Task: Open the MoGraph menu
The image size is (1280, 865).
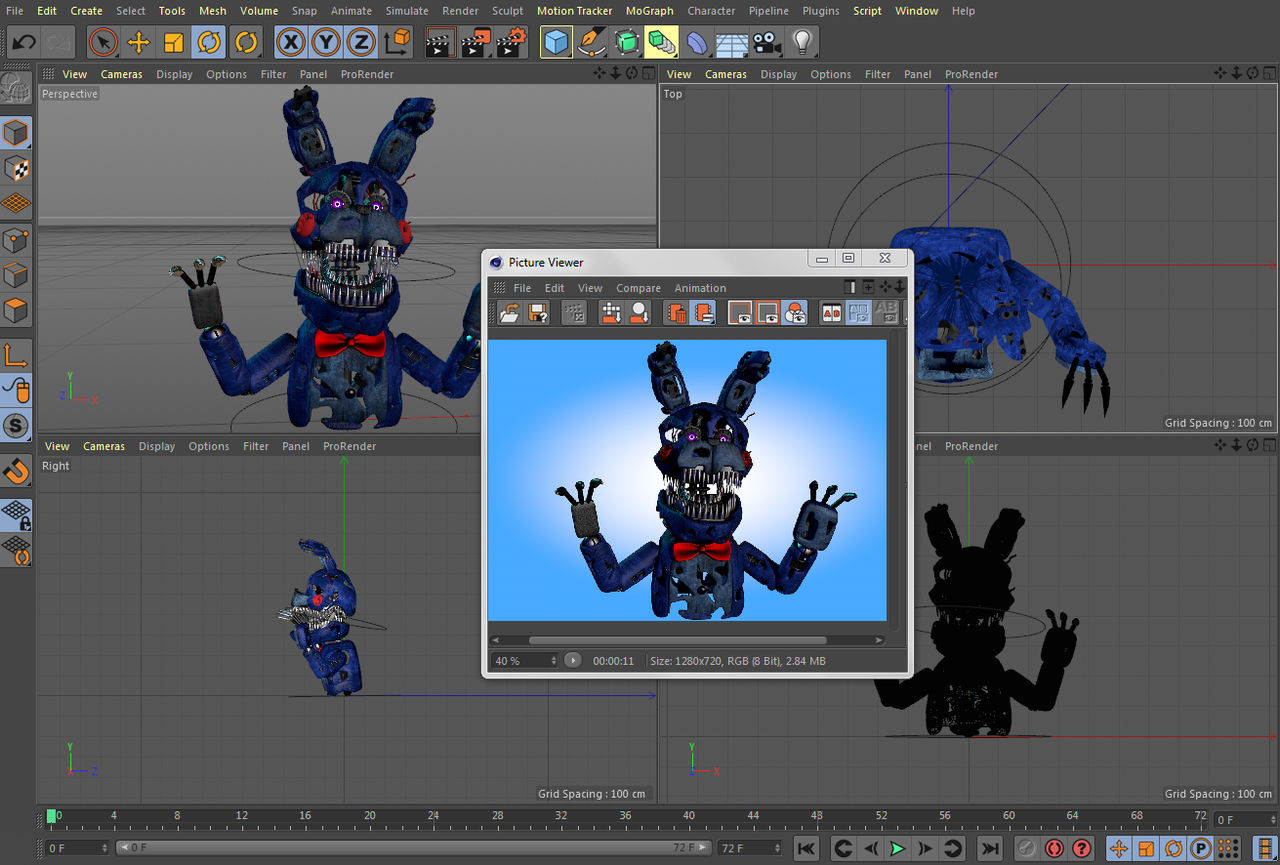Action: click(650, 11)
